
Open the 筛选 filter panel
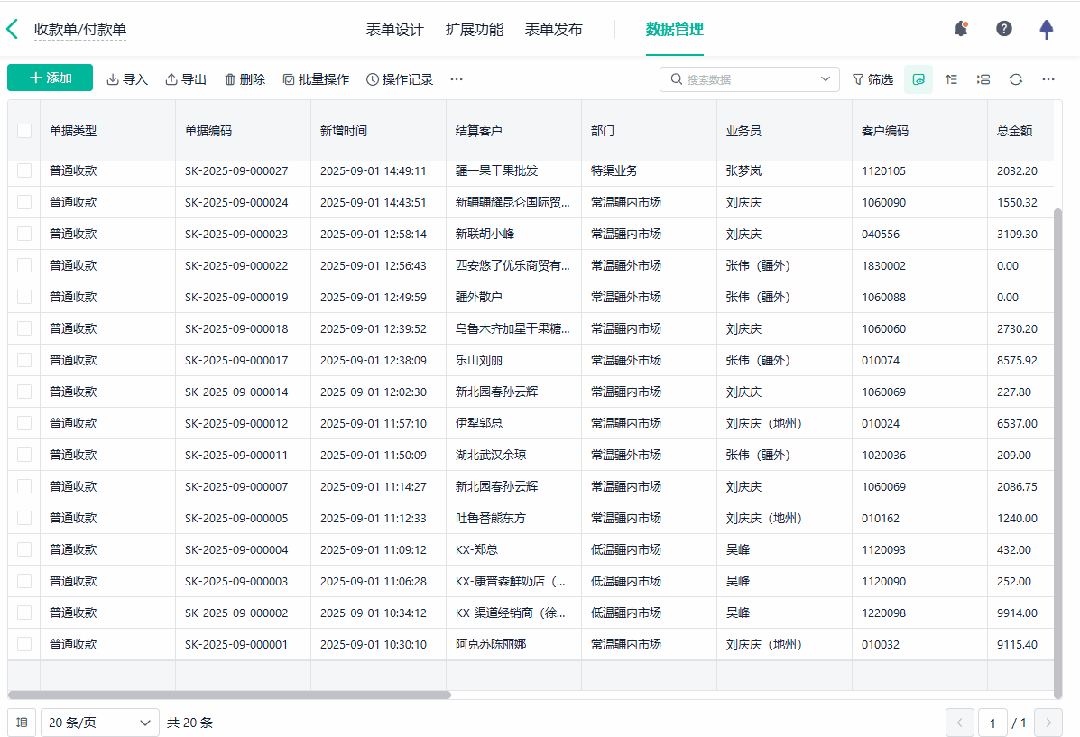(873, 79)
